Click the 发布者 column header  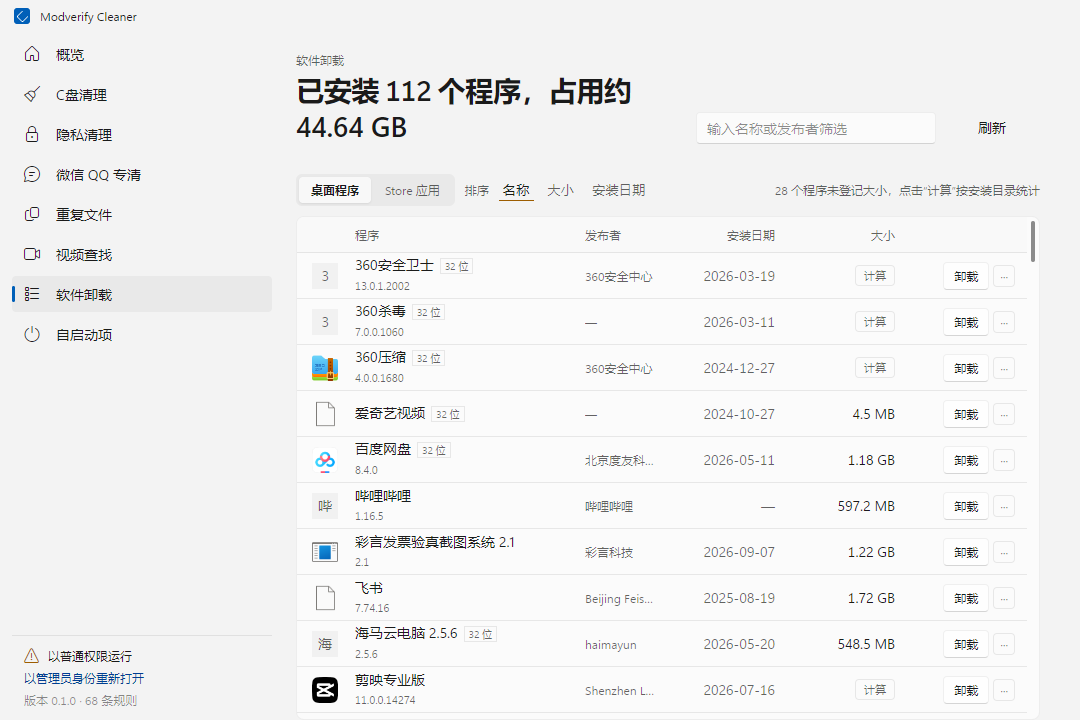click(603, 236)
